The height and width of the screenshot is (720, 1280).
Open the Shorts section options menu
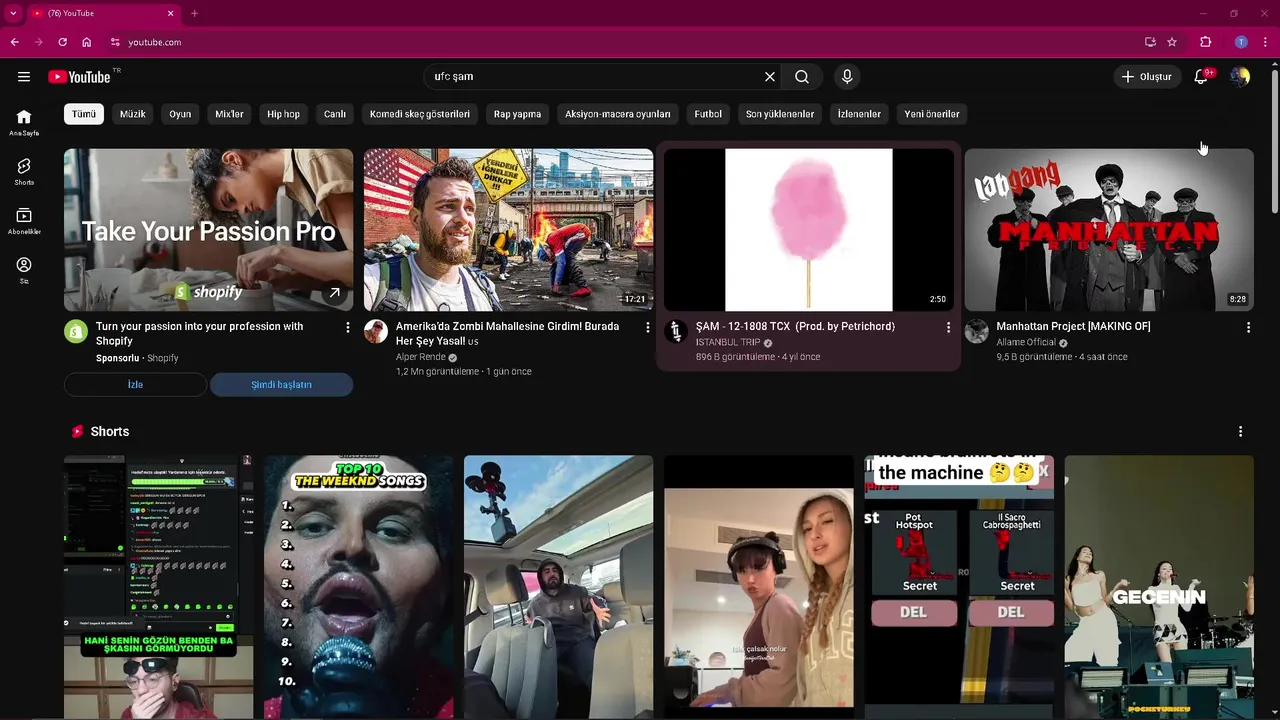(x=1240, y=432)
